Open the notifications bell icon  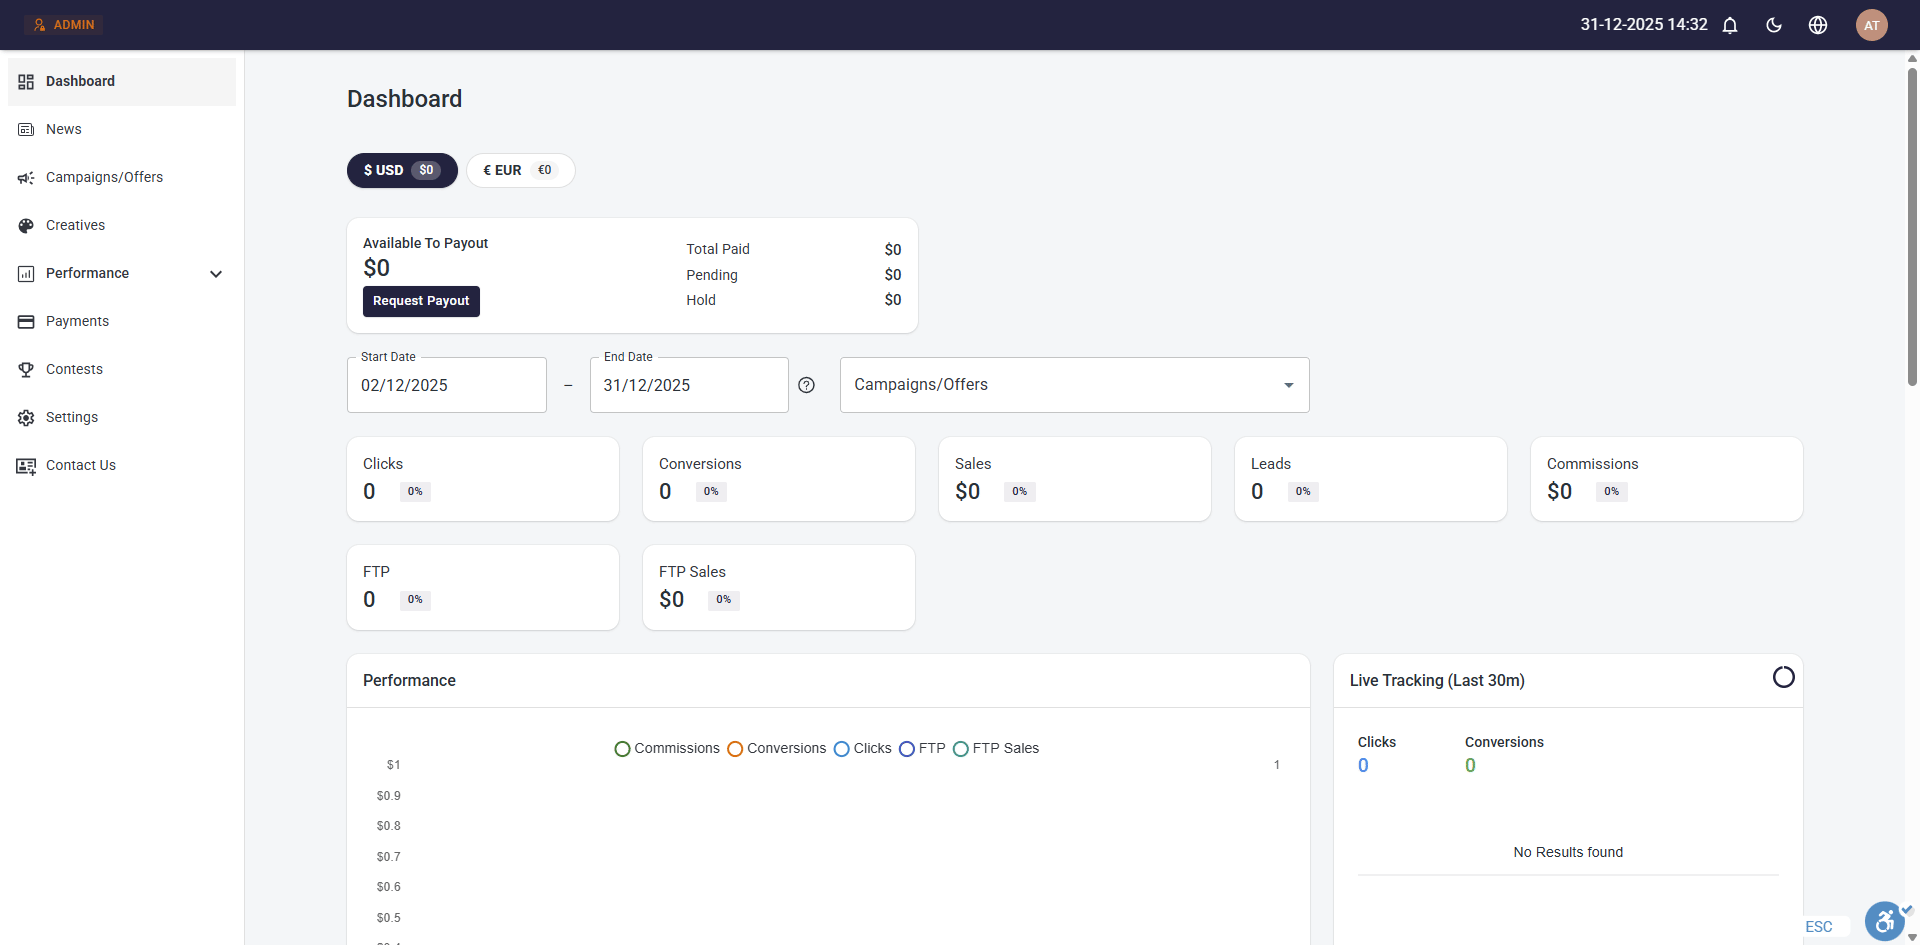[x=1730, y=25]
